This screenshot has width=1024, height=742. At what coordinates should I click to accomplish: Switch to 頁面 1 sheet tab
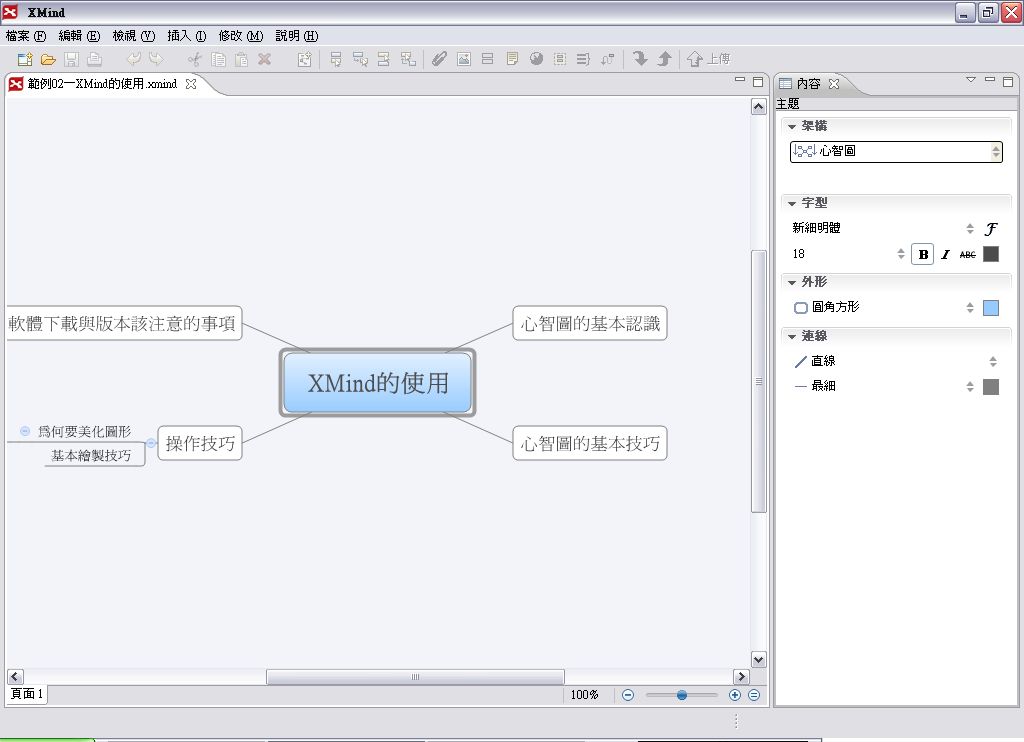(x=27, y=694)
